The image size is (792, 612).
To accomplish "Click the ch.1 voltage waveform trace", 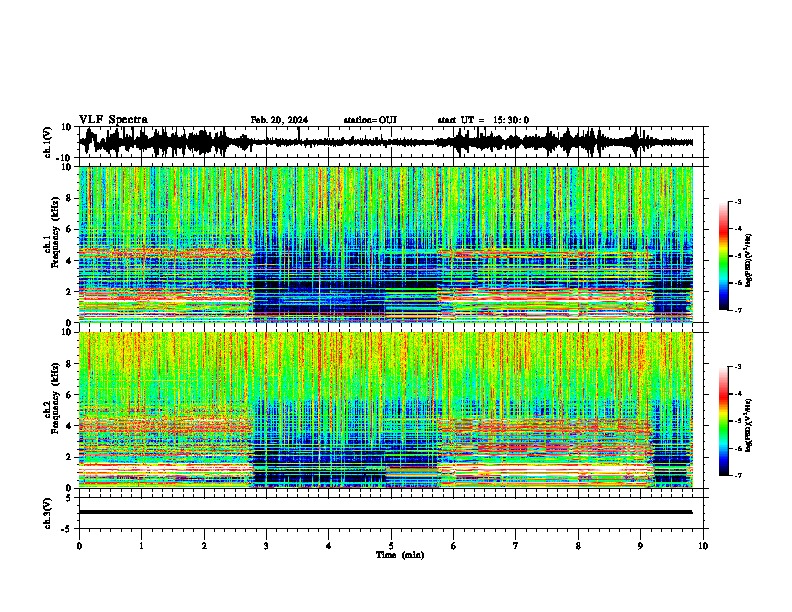I will point(385,142).
